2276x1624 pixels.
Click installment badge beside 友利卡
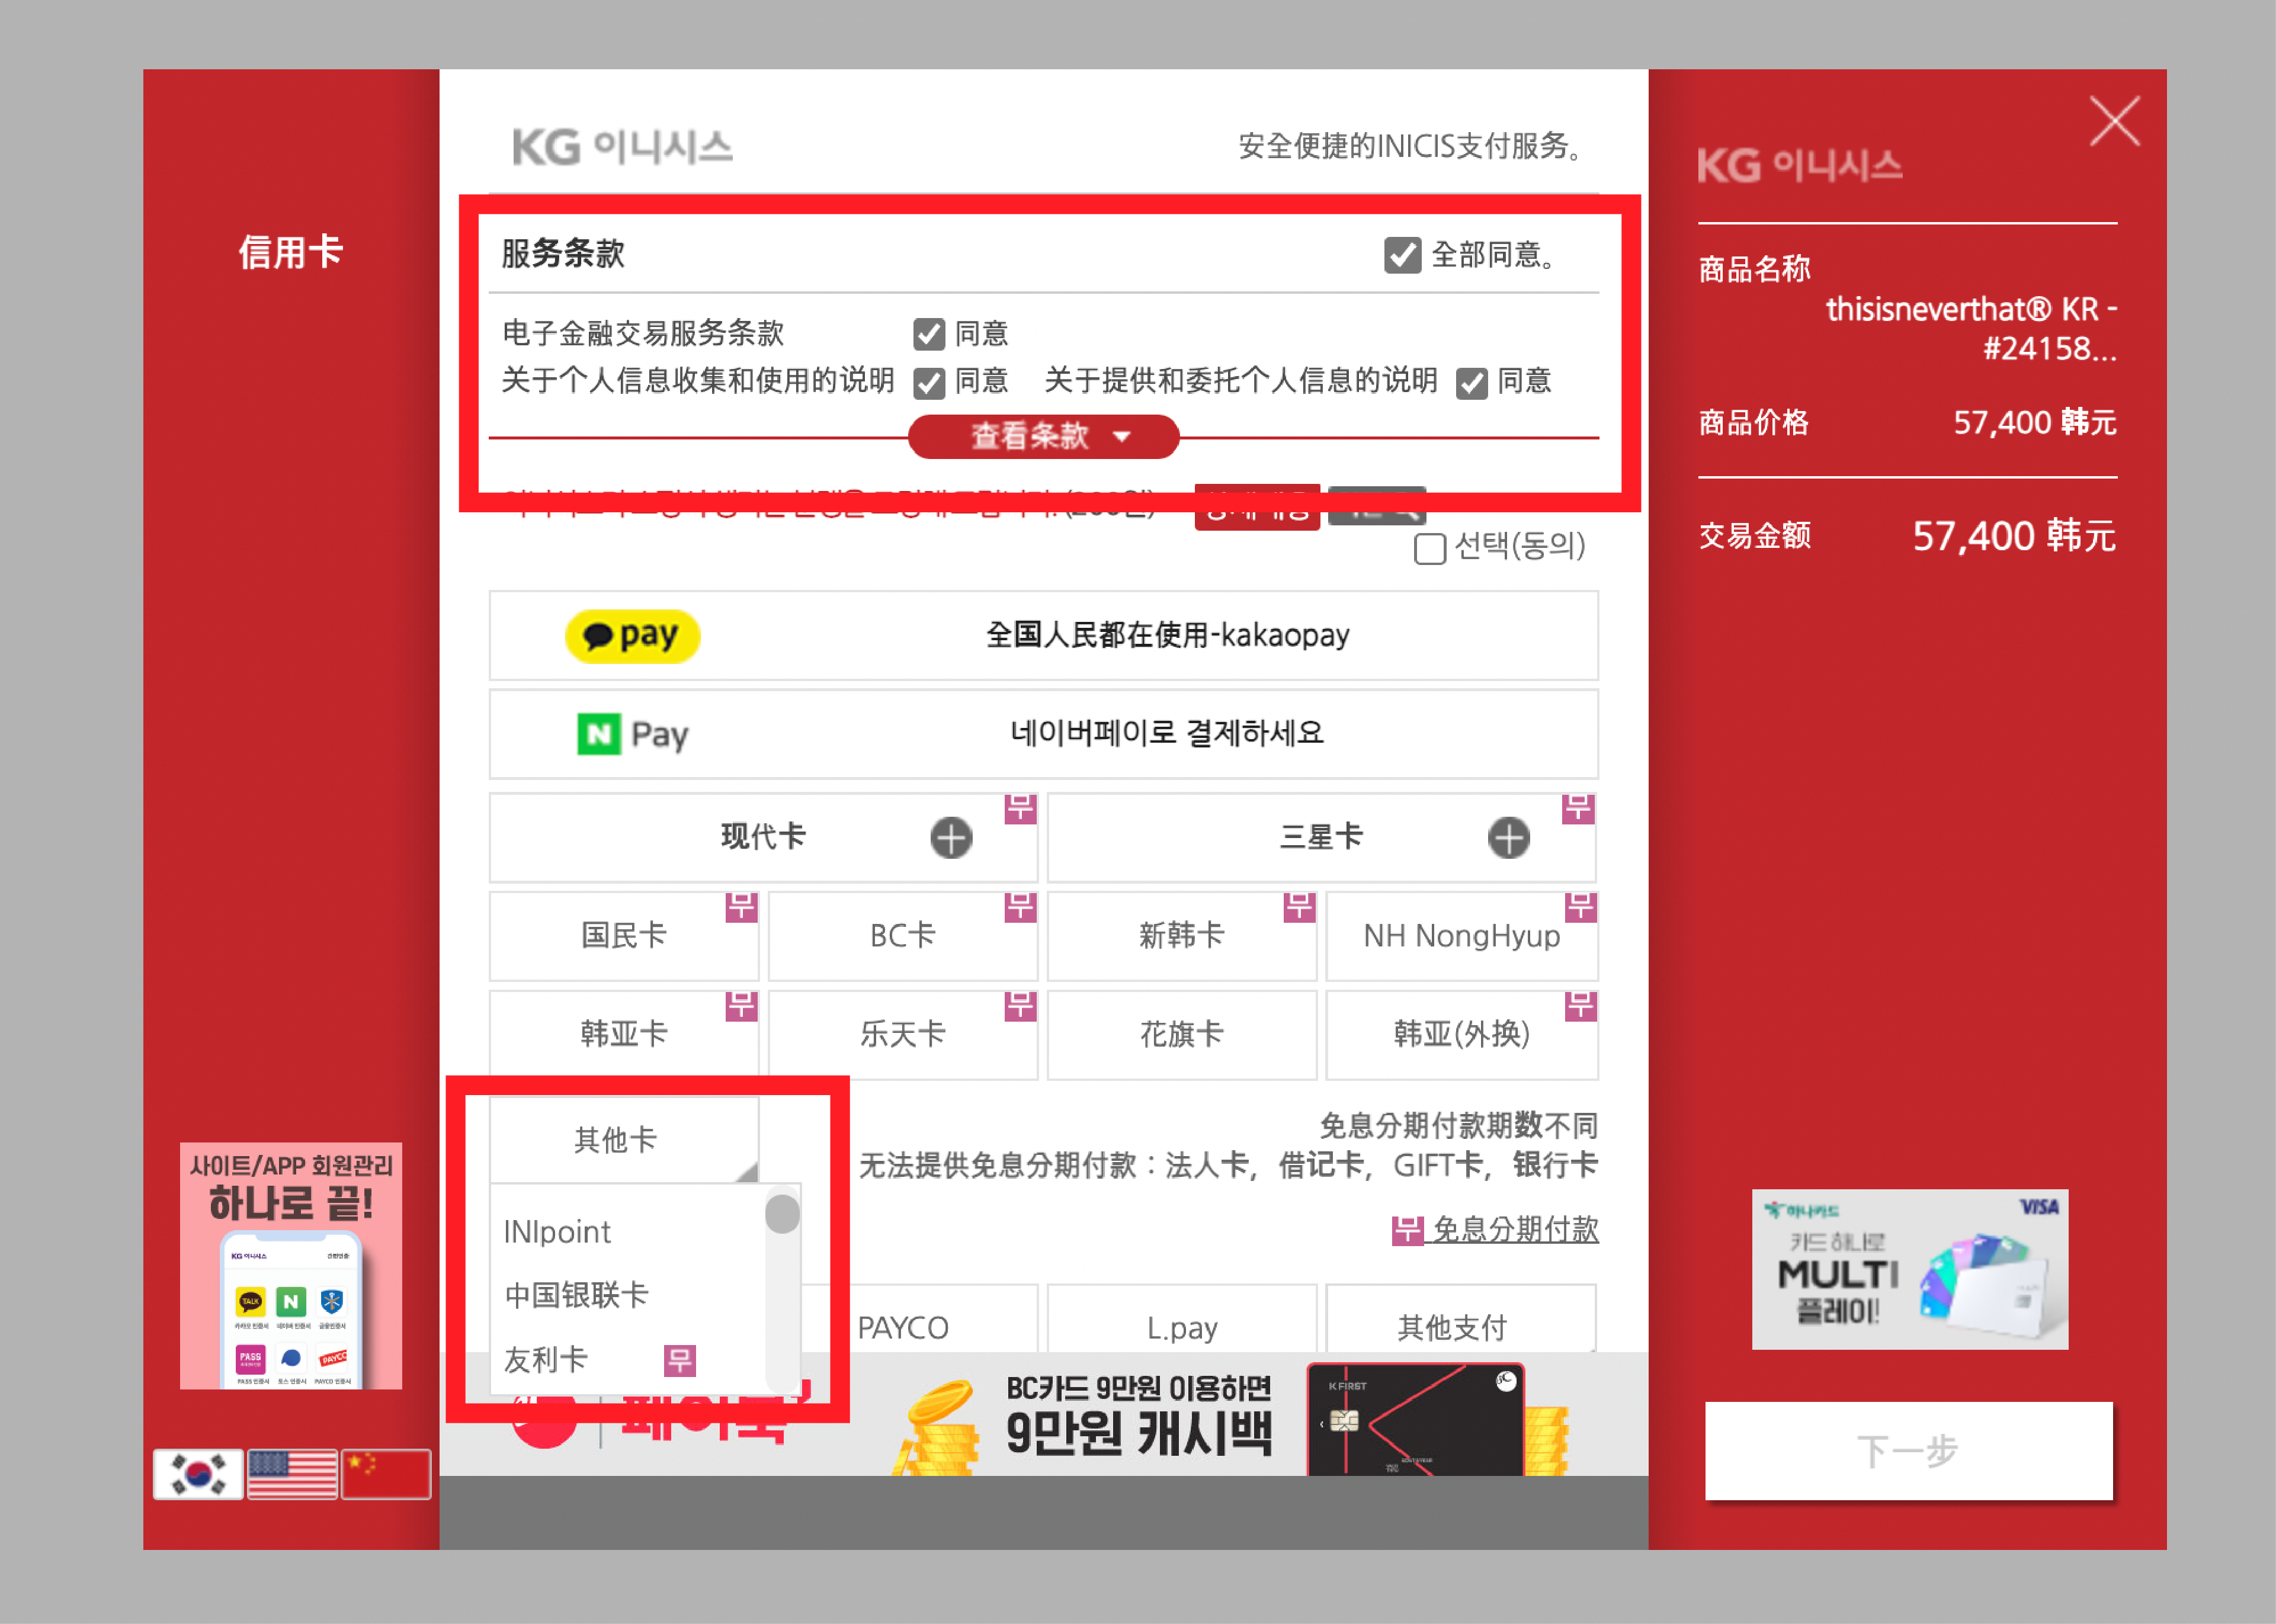click(x=680, y=1361)
